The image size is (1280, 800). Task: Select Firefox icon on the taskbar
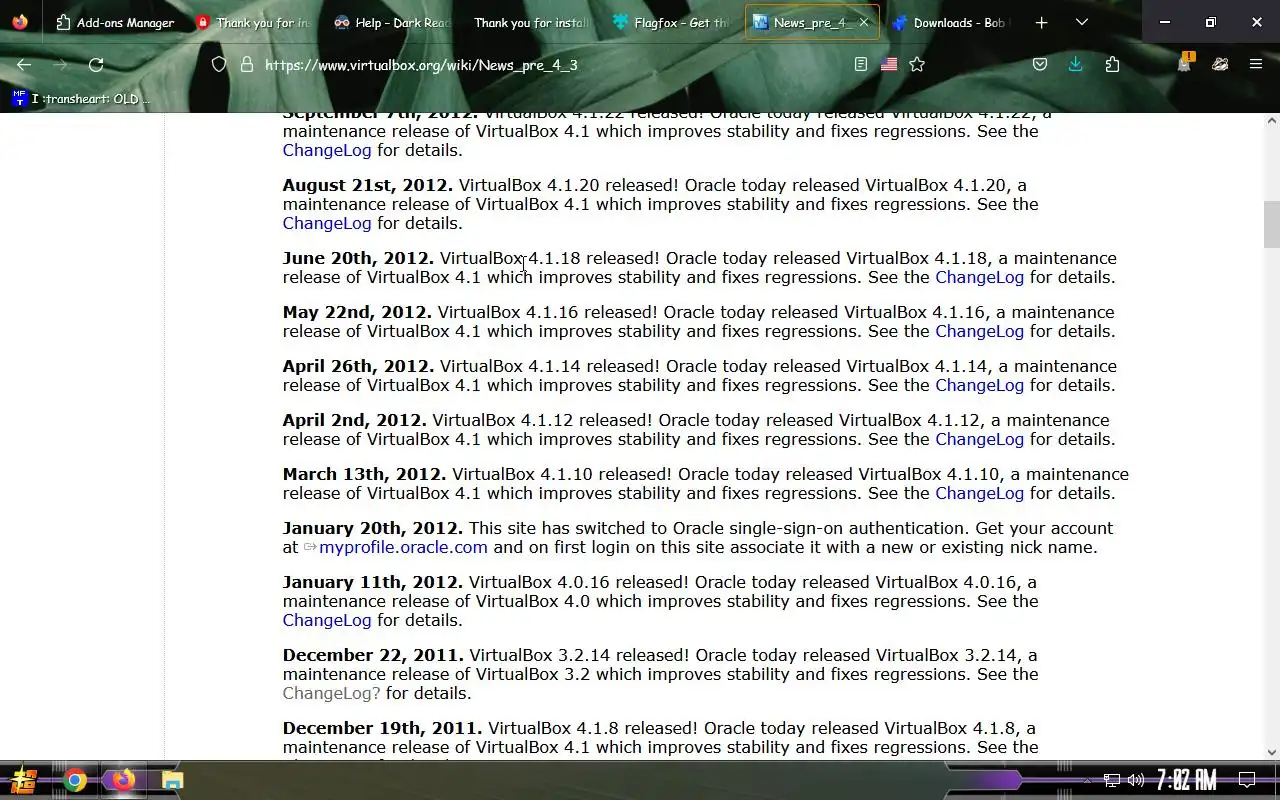[123, 780]
